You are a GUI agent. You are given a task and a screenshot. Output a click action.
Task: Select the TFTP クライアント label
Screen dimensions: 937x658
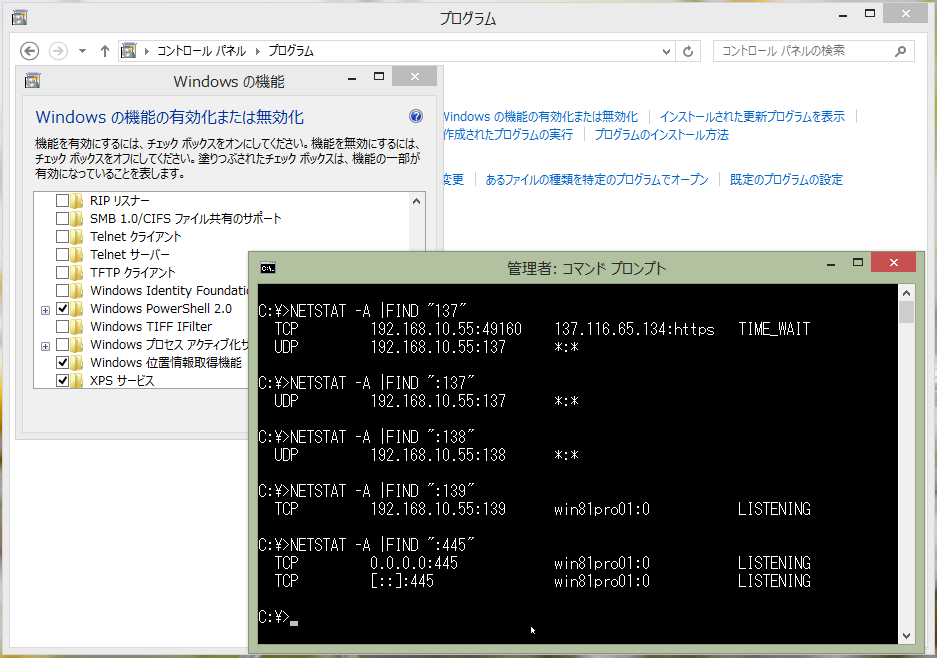(133, 273)
